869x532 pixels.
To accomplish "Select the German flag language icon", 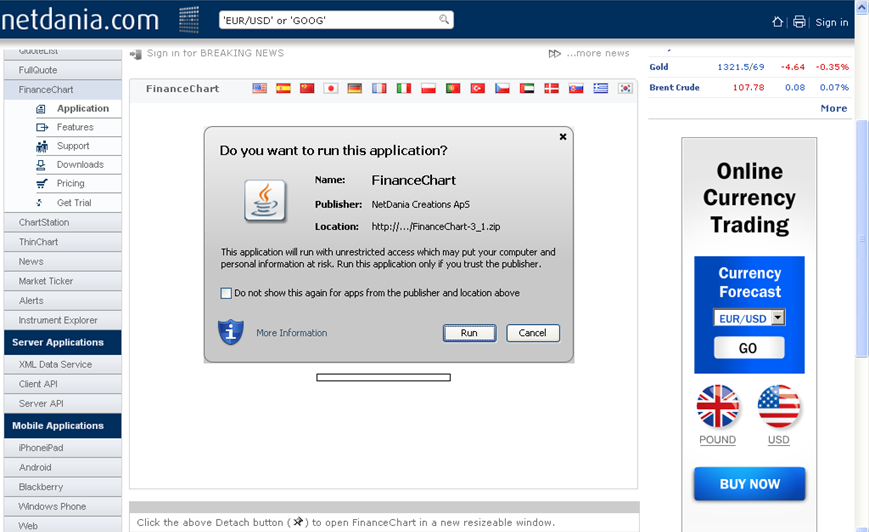I will 355,88.
